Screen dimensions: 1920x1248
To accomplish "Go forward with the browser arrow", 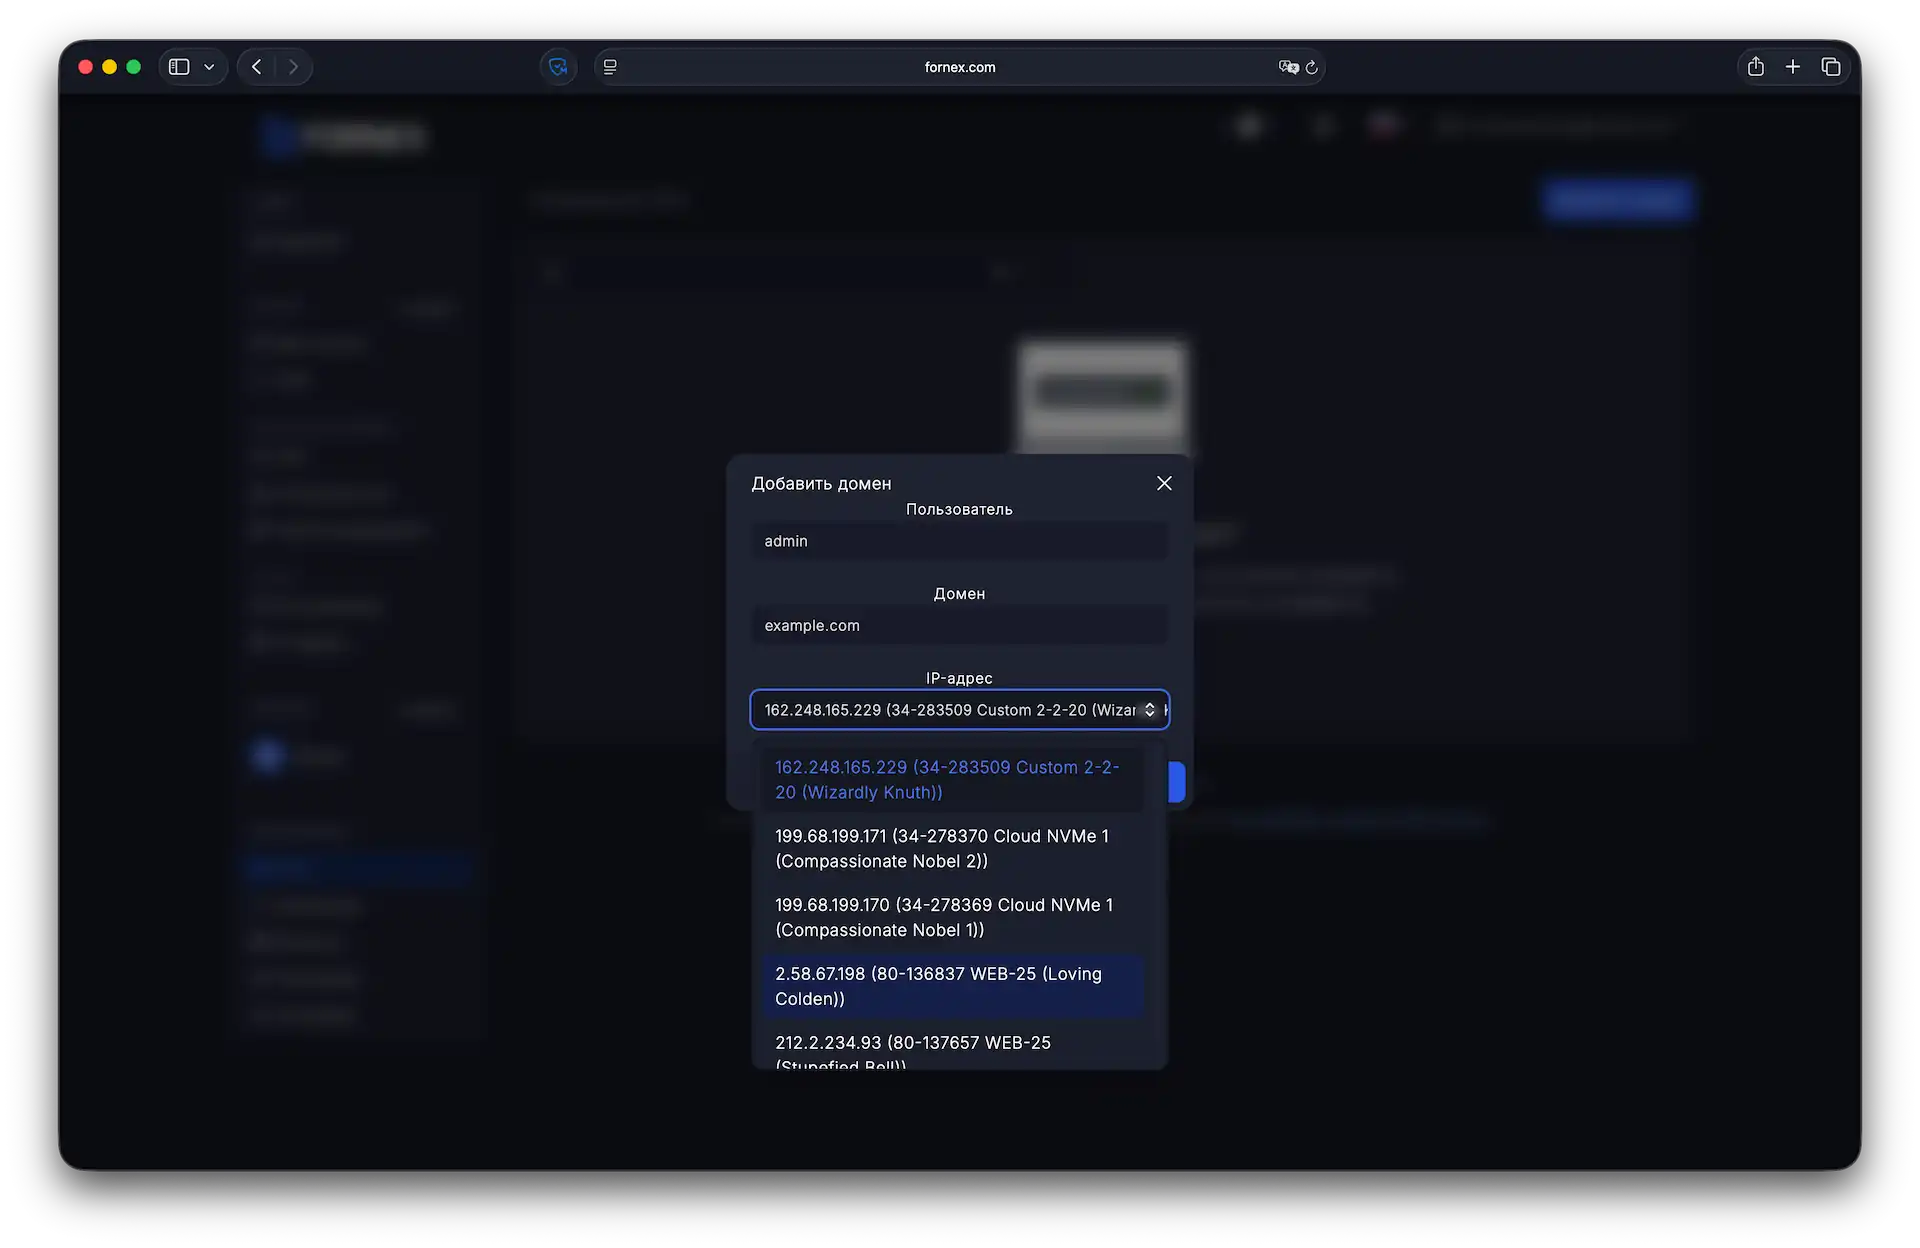I will tap(293, 67).
